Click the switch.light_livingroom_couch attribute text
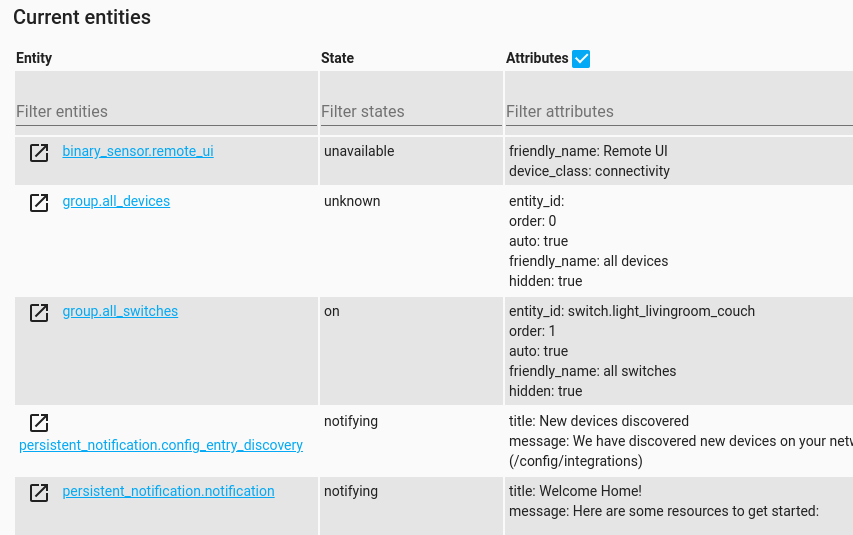 pyautogui.click(x=662, y=311)
